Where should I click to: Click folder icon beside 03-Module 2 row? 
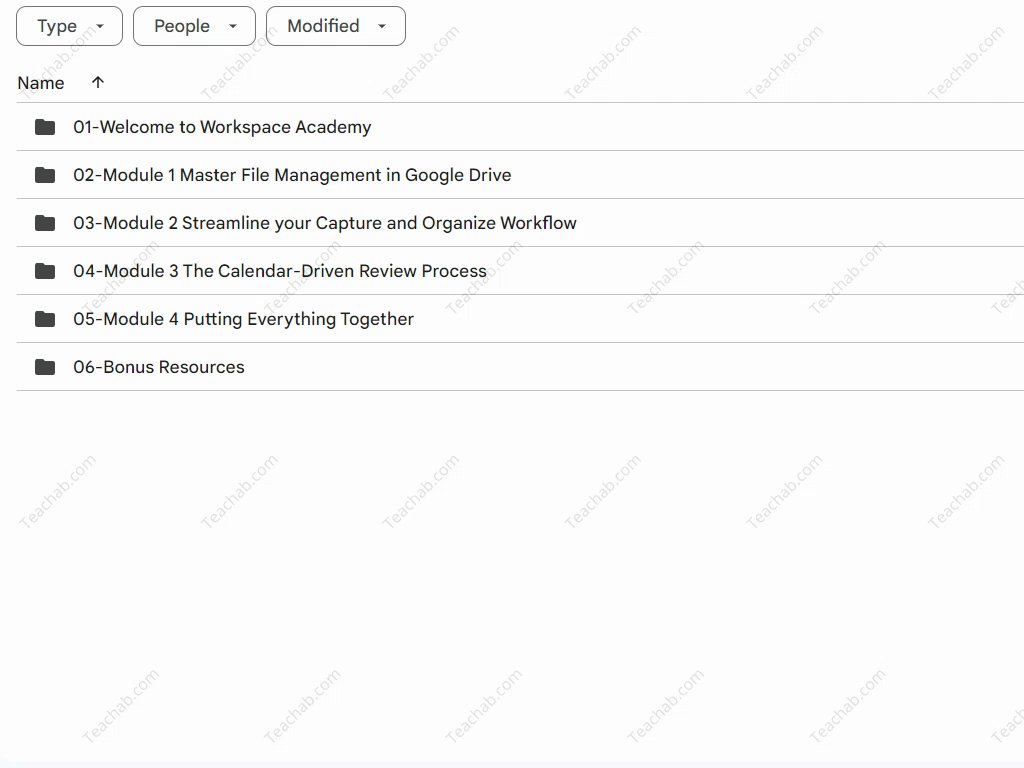tap(45, 223)
